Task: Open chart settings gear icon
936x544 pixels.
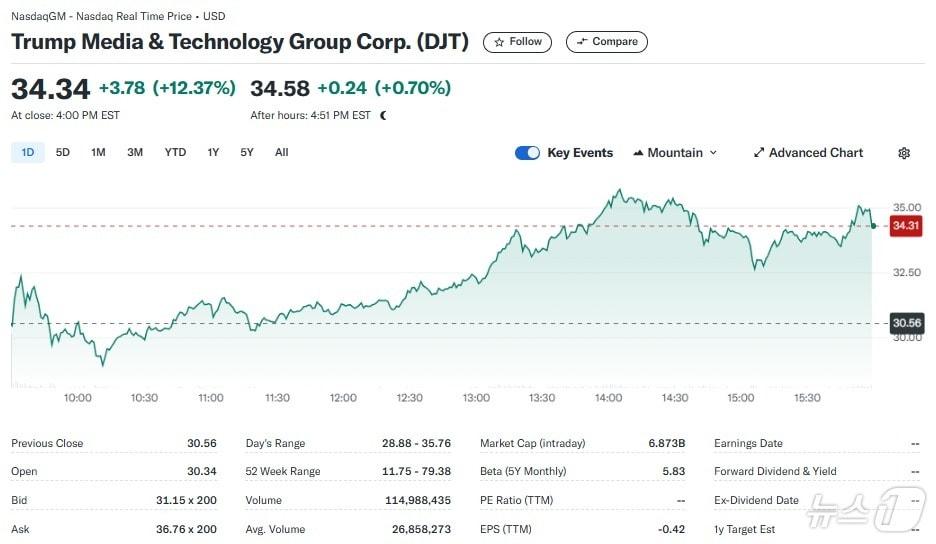Action: click(x=904, y=153)
